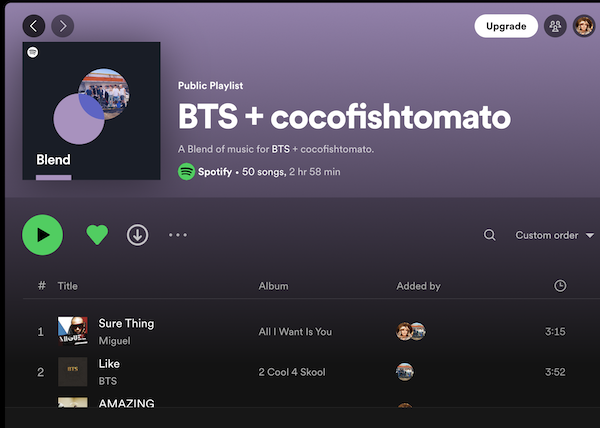Open the user profile avatar menu
This screenshot has height=428, width=600.
pyautogui.click(x=583, y=26)
